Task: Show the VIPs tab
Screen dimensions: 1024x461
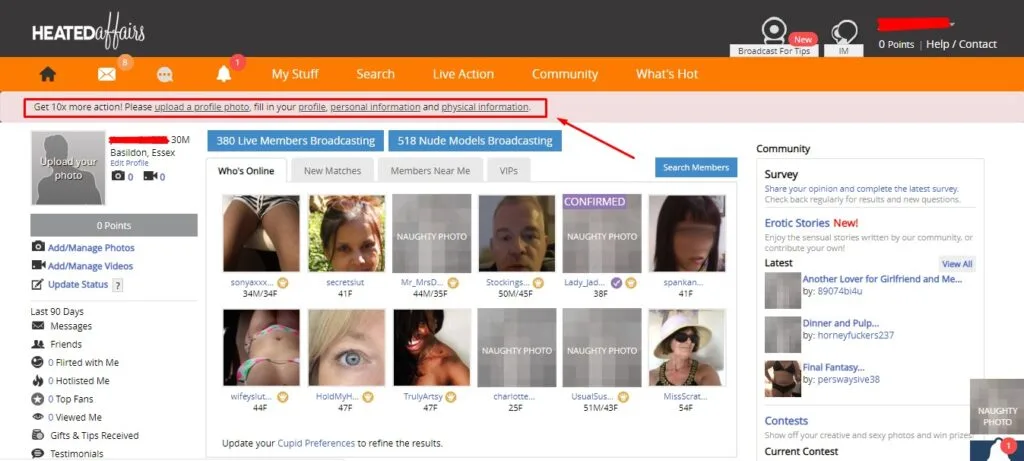Action: 509,171
